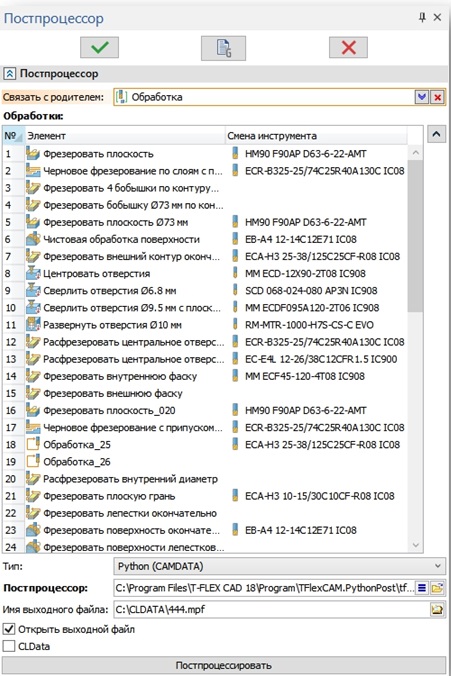Image resolution: width=451 pixels, height=676 pixels.
Task: Pin the Постпроцессор panel
Action: (x=422, y=17)
